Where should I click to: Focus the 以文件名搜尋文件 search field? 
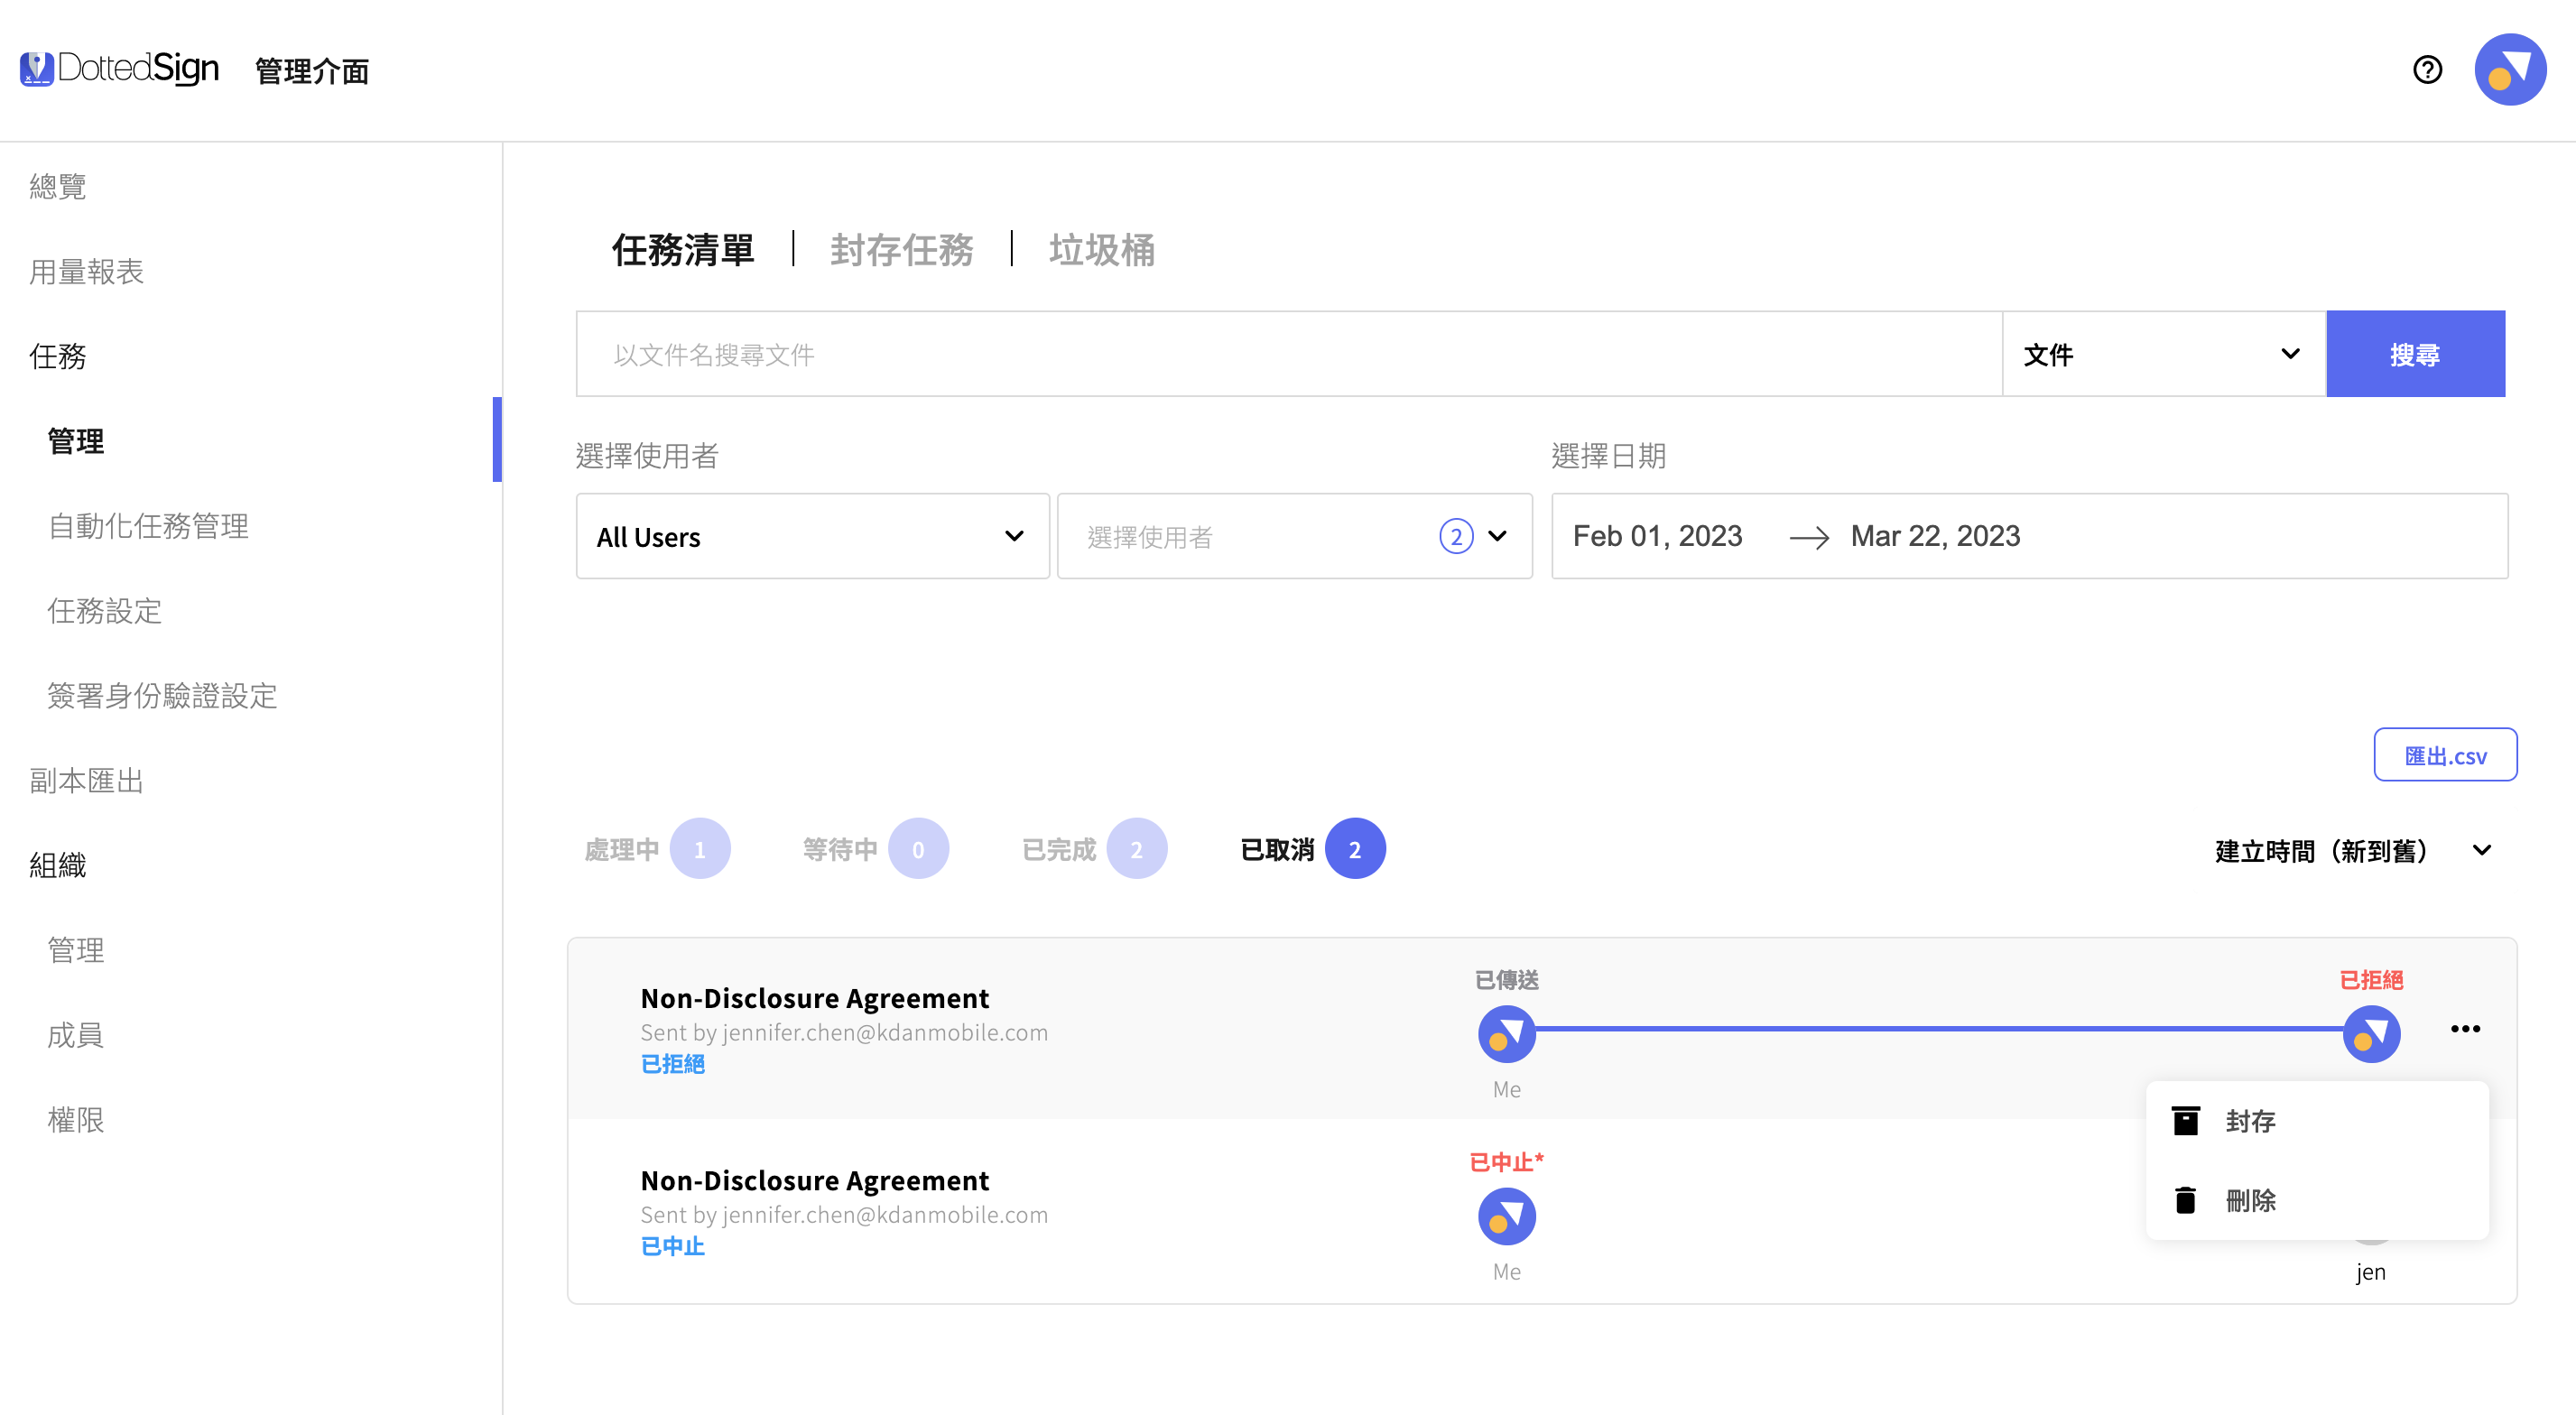pyautogui.click(x=1289, y=354)
